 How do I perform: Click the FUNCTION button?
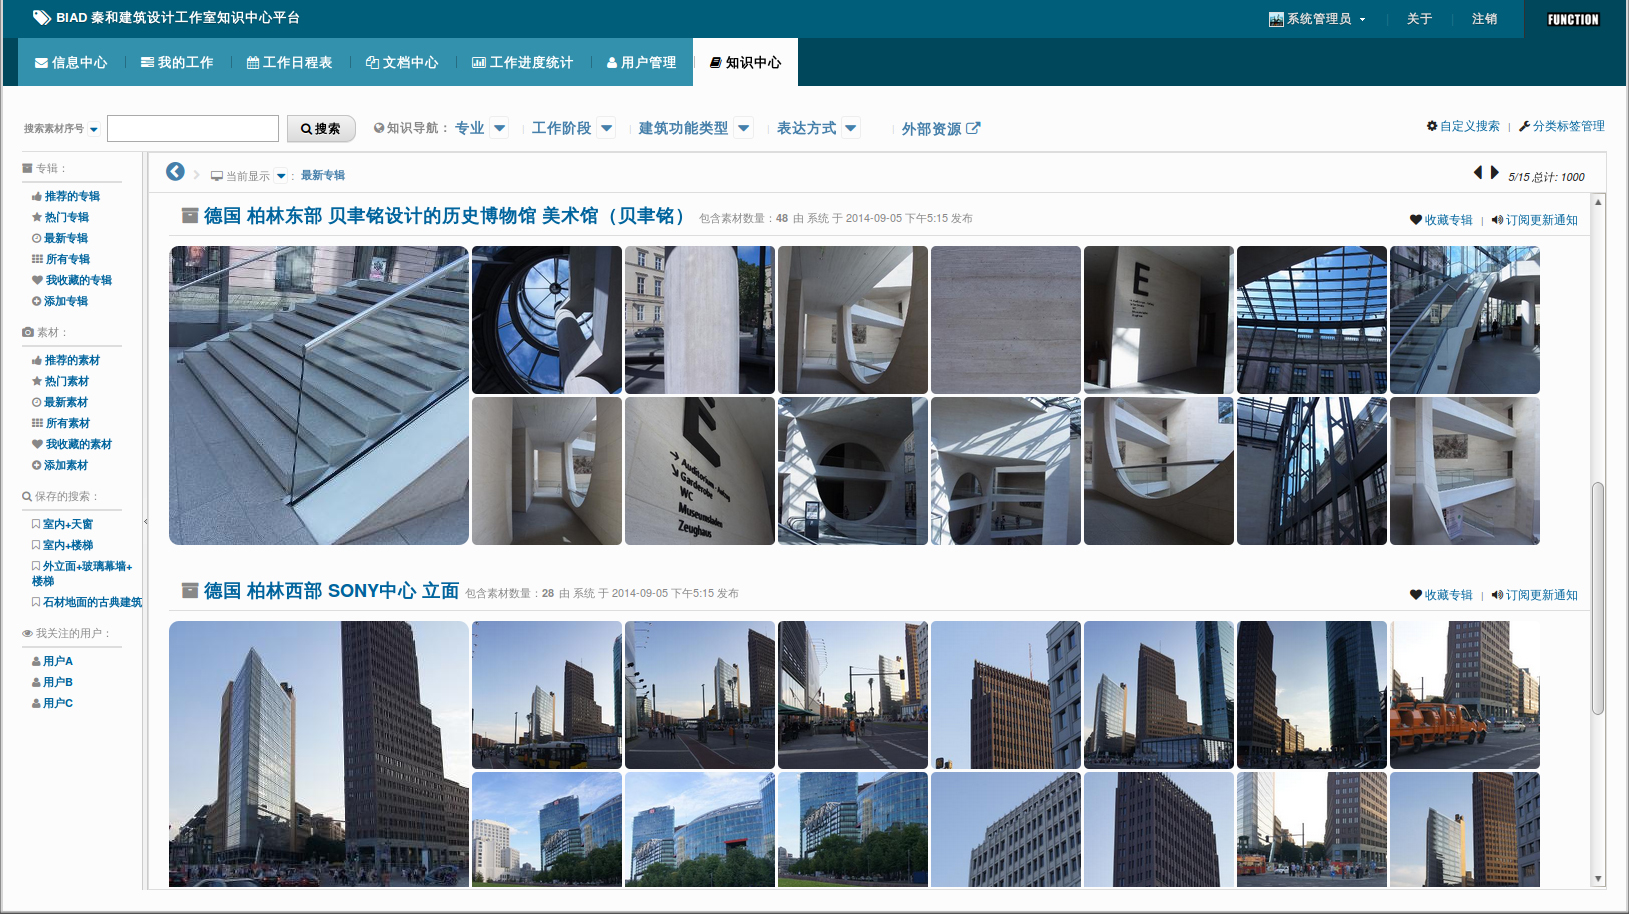pyautogui.click(x=1573, y=19)
